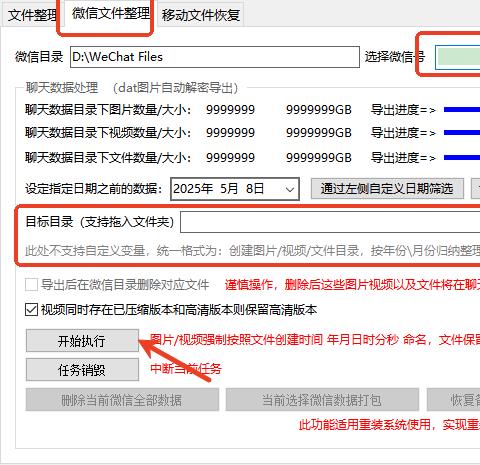This screenshot has height=465, width=480.
Task: Click the 聊天数据目录下文件数量/大小 label
Action: pos(108,157)
